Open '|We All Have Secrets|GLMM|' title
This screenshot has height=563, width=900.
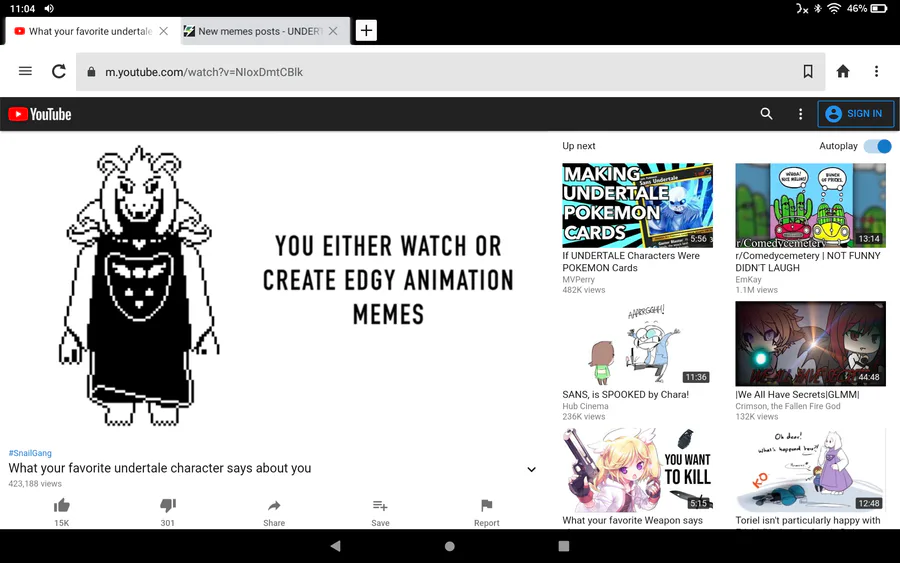[797, 394]
